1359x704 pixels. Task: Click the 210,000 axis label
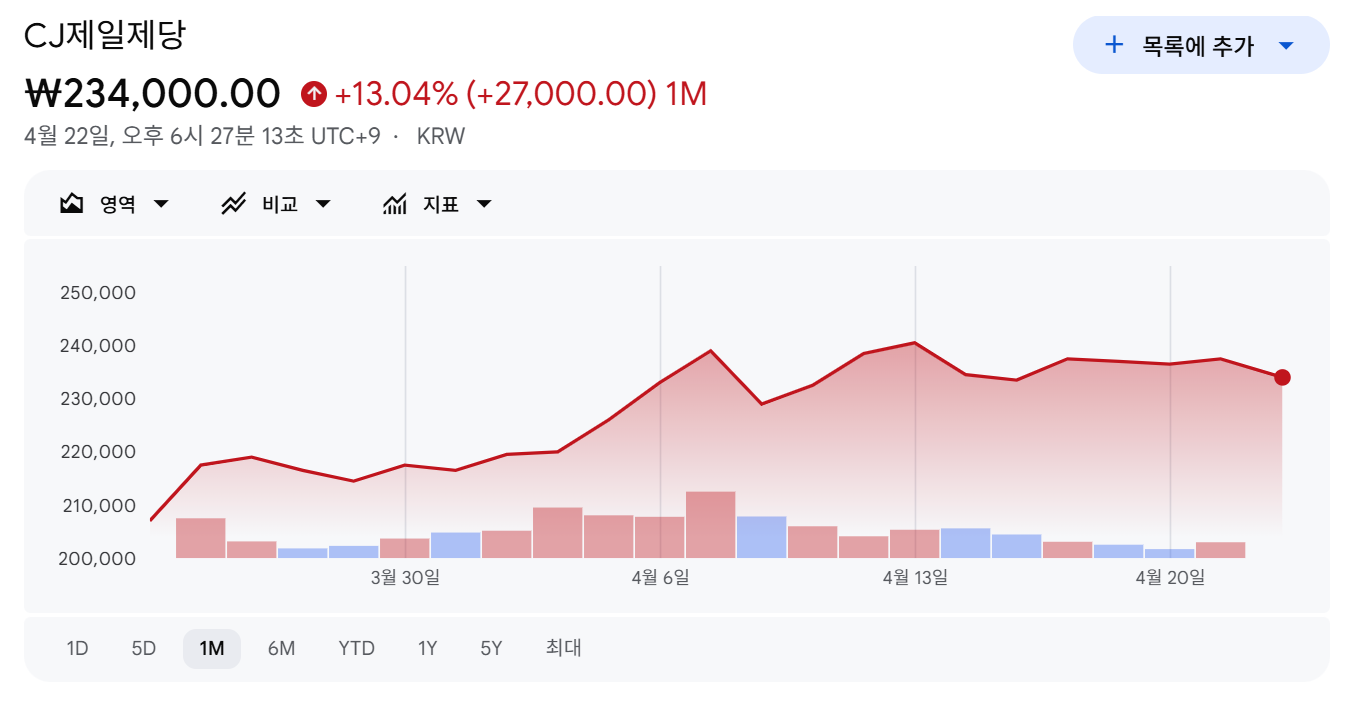coord(99,505)
